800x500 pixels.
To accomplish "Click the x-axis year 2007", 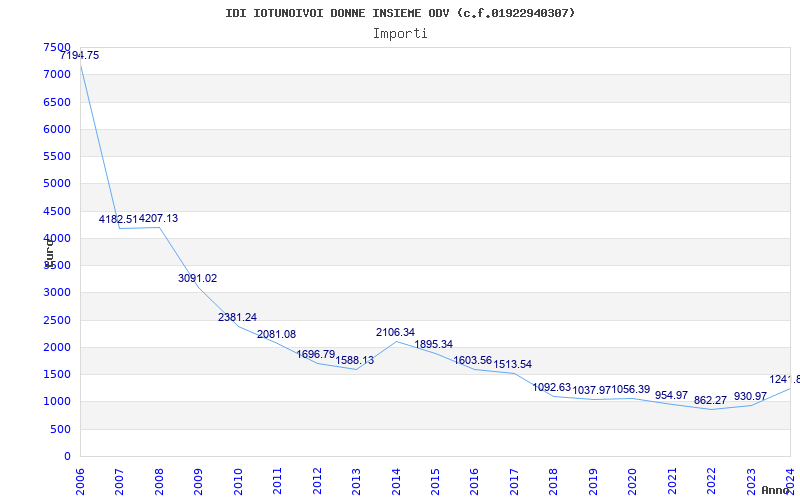I will pyautogui.click(x=119, y=482).
